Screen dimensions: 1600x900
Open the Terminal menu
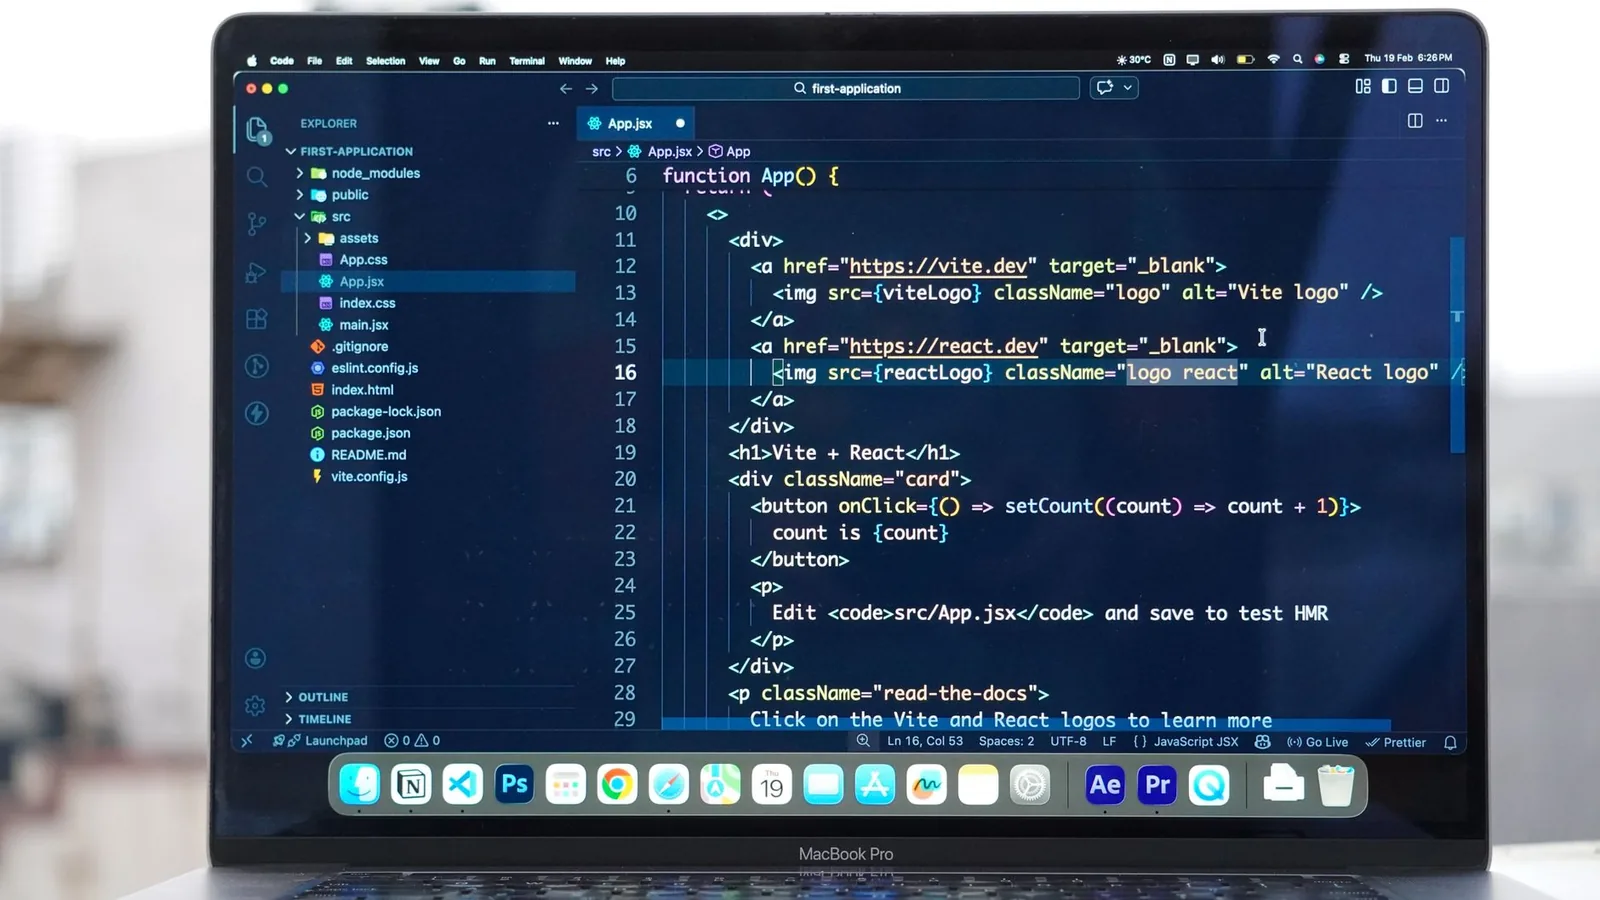coord(527,61)
